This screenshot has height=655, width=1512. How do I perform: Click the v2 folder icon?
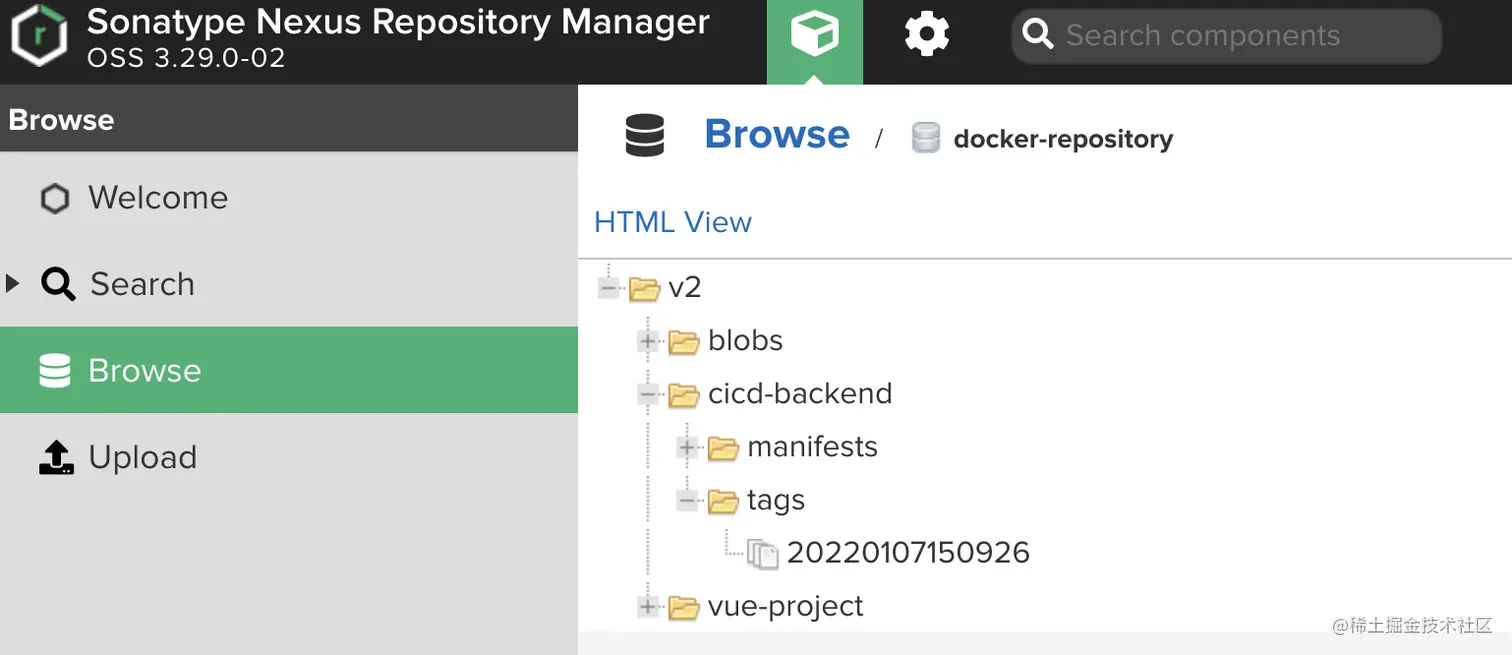click(x=645, y=289)
